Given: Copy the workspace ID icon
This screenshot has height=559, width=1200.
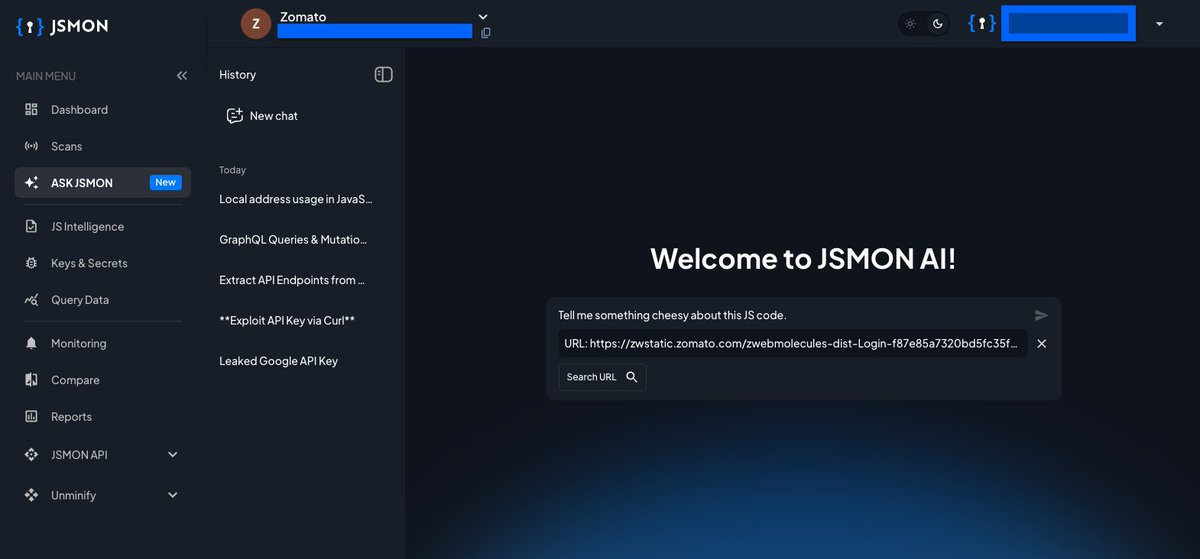Looking at the screenshot, I should coord(486,33).
